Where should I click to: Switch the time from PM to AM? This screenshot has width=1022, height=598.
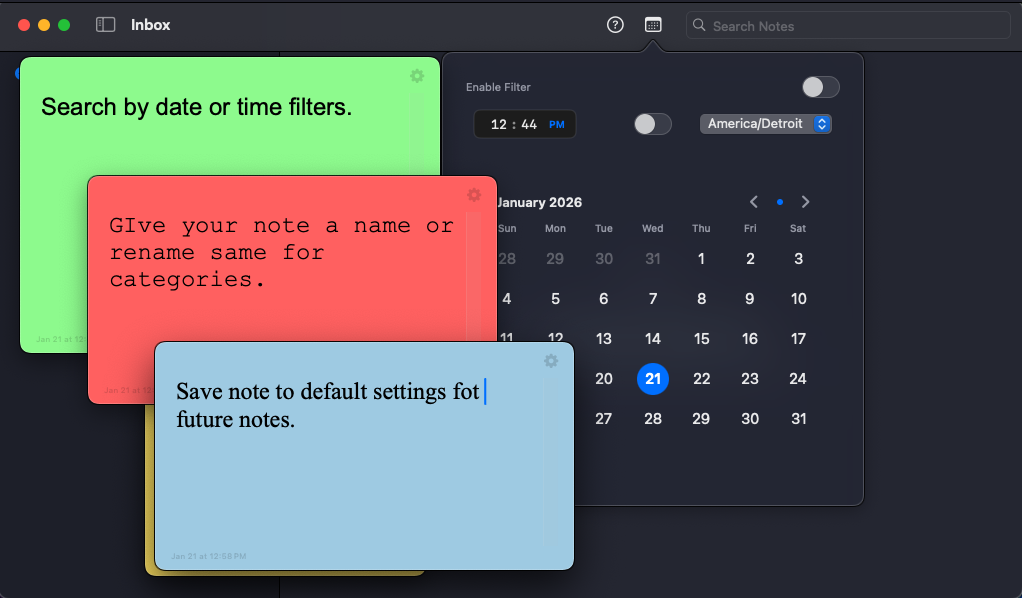coord(559,123)
